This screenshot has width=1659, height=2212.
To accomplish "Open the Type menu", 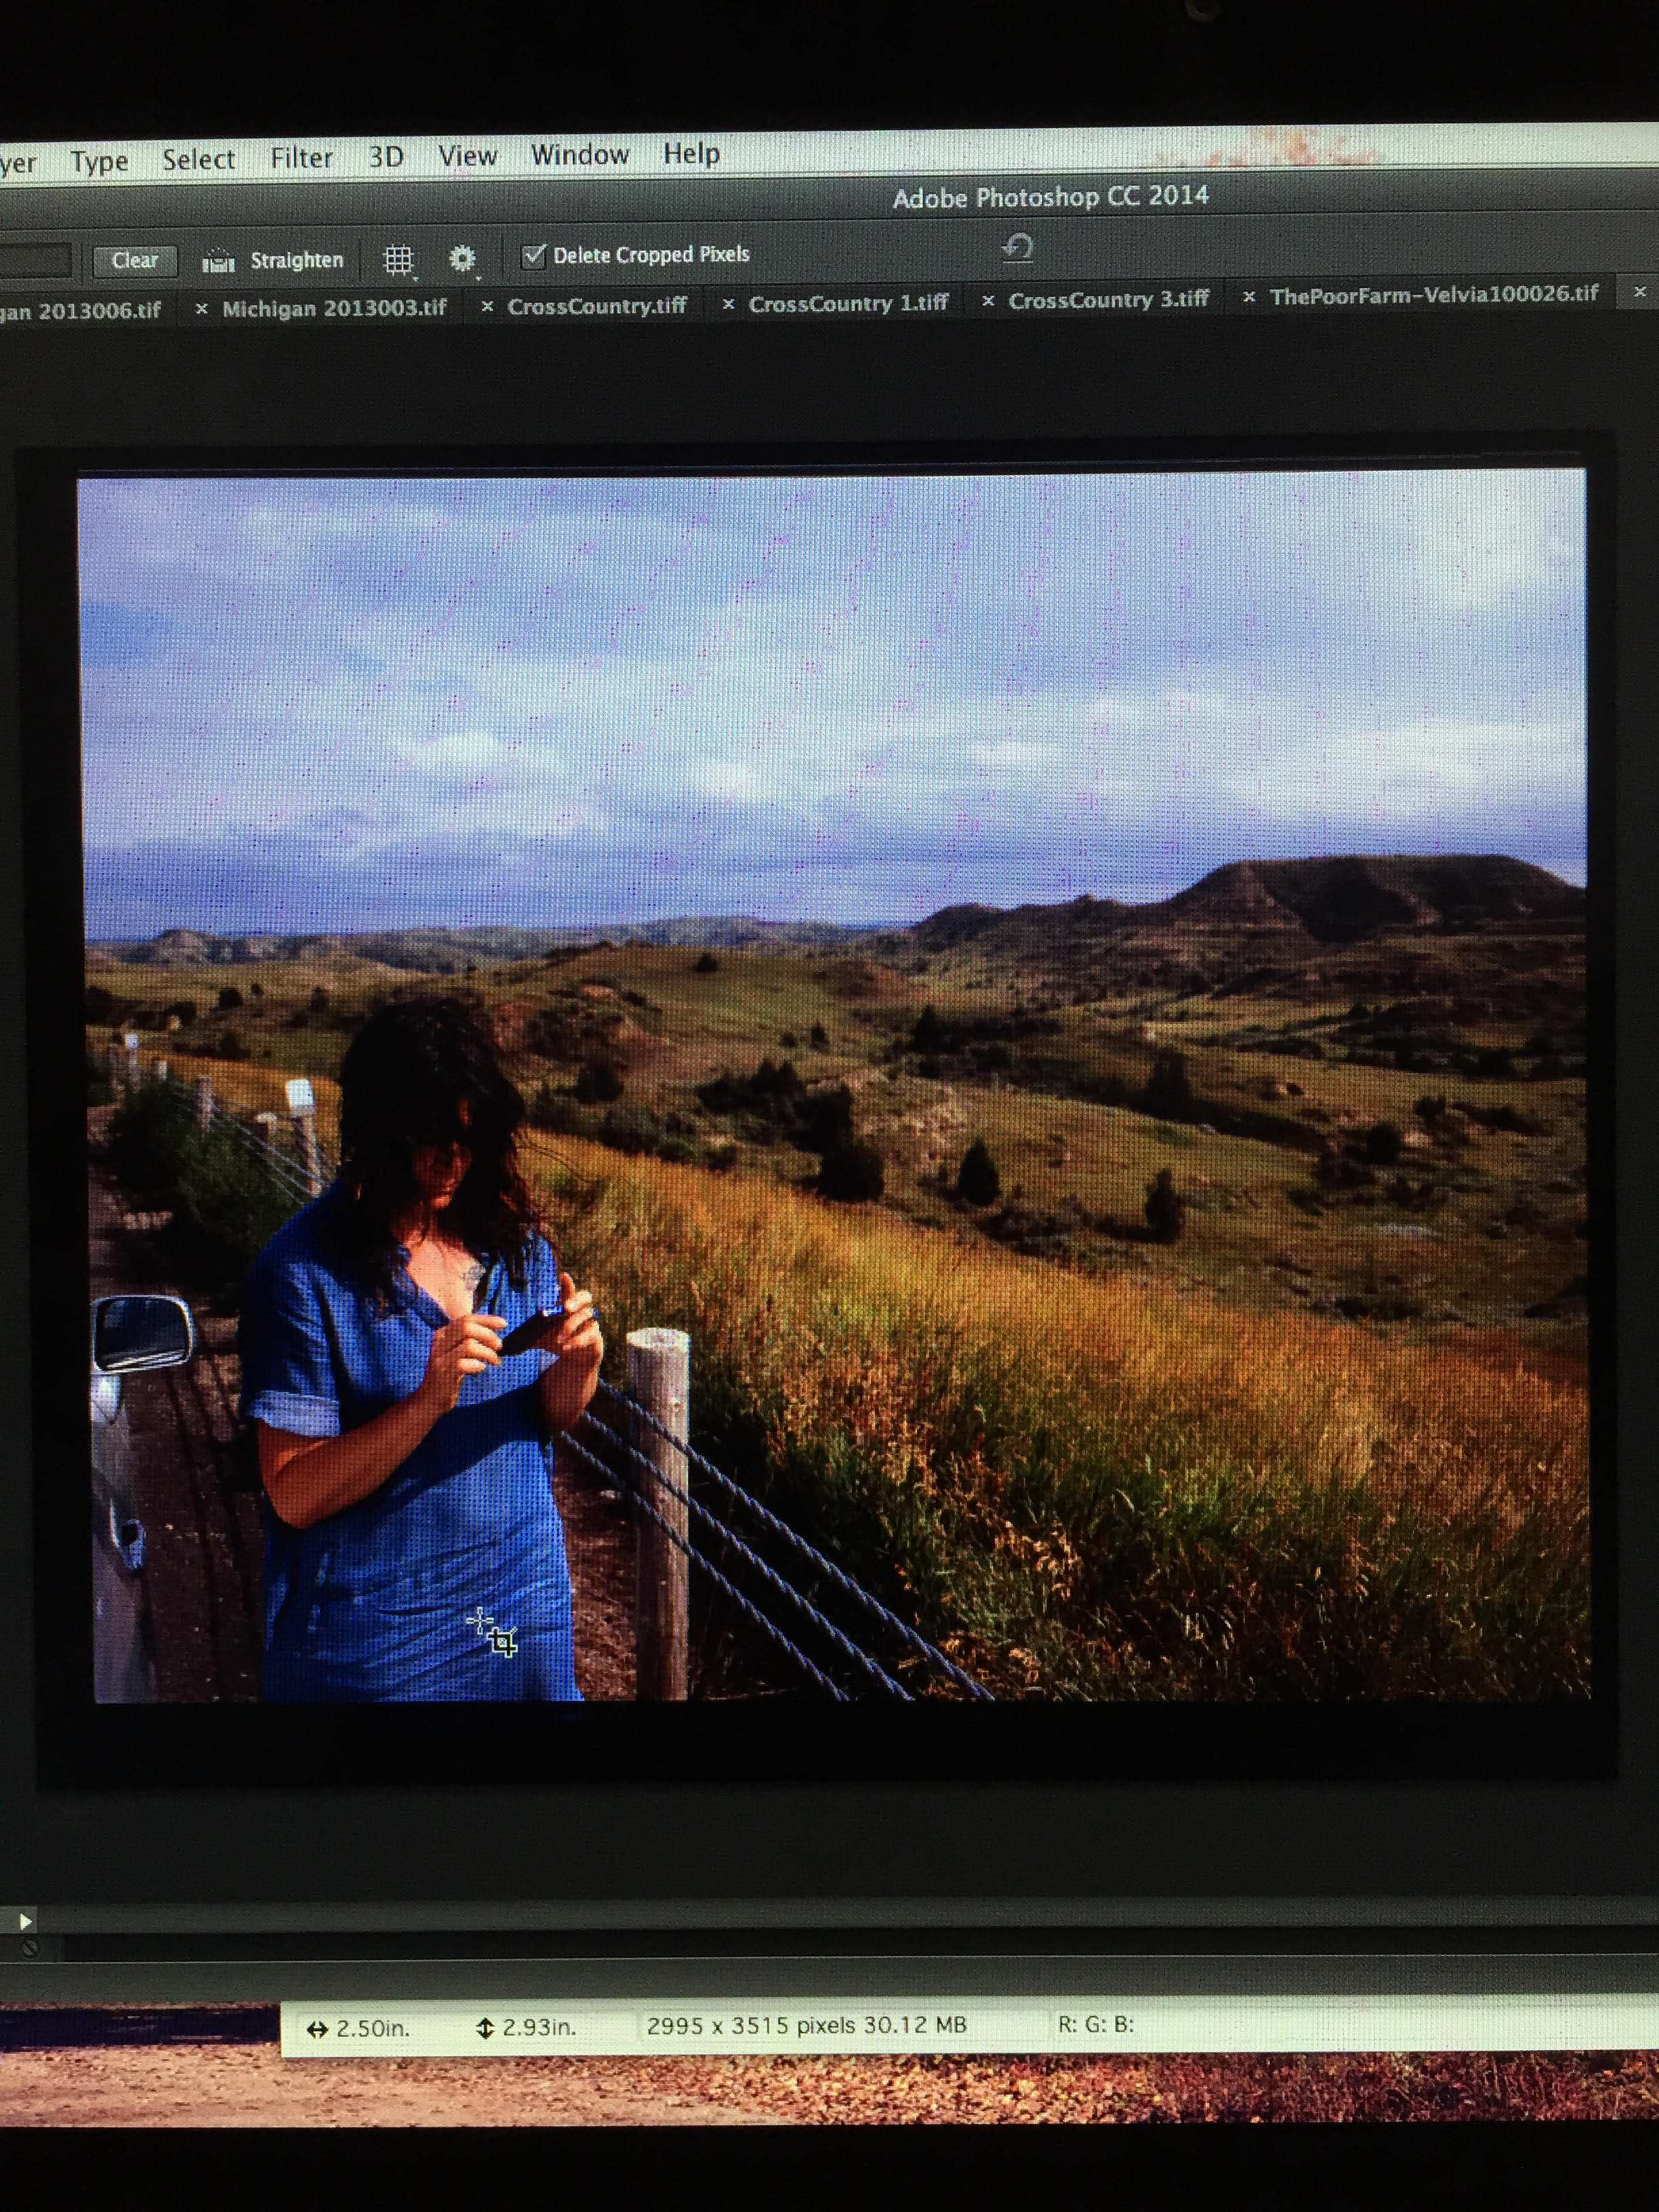I will (x=99, y=161).
